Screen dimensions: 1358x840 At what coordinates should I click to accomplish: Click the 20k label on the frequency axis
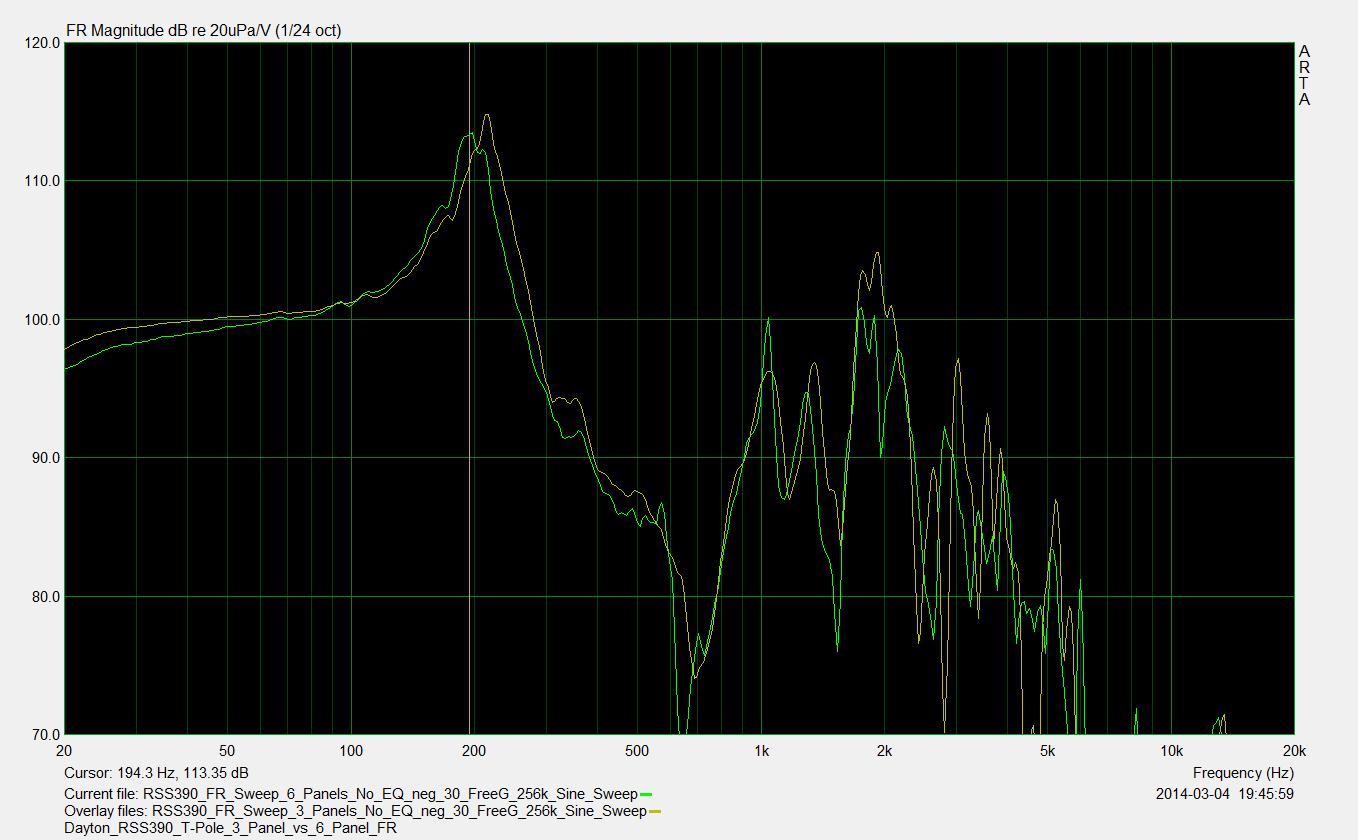[x=1294, y=751]
